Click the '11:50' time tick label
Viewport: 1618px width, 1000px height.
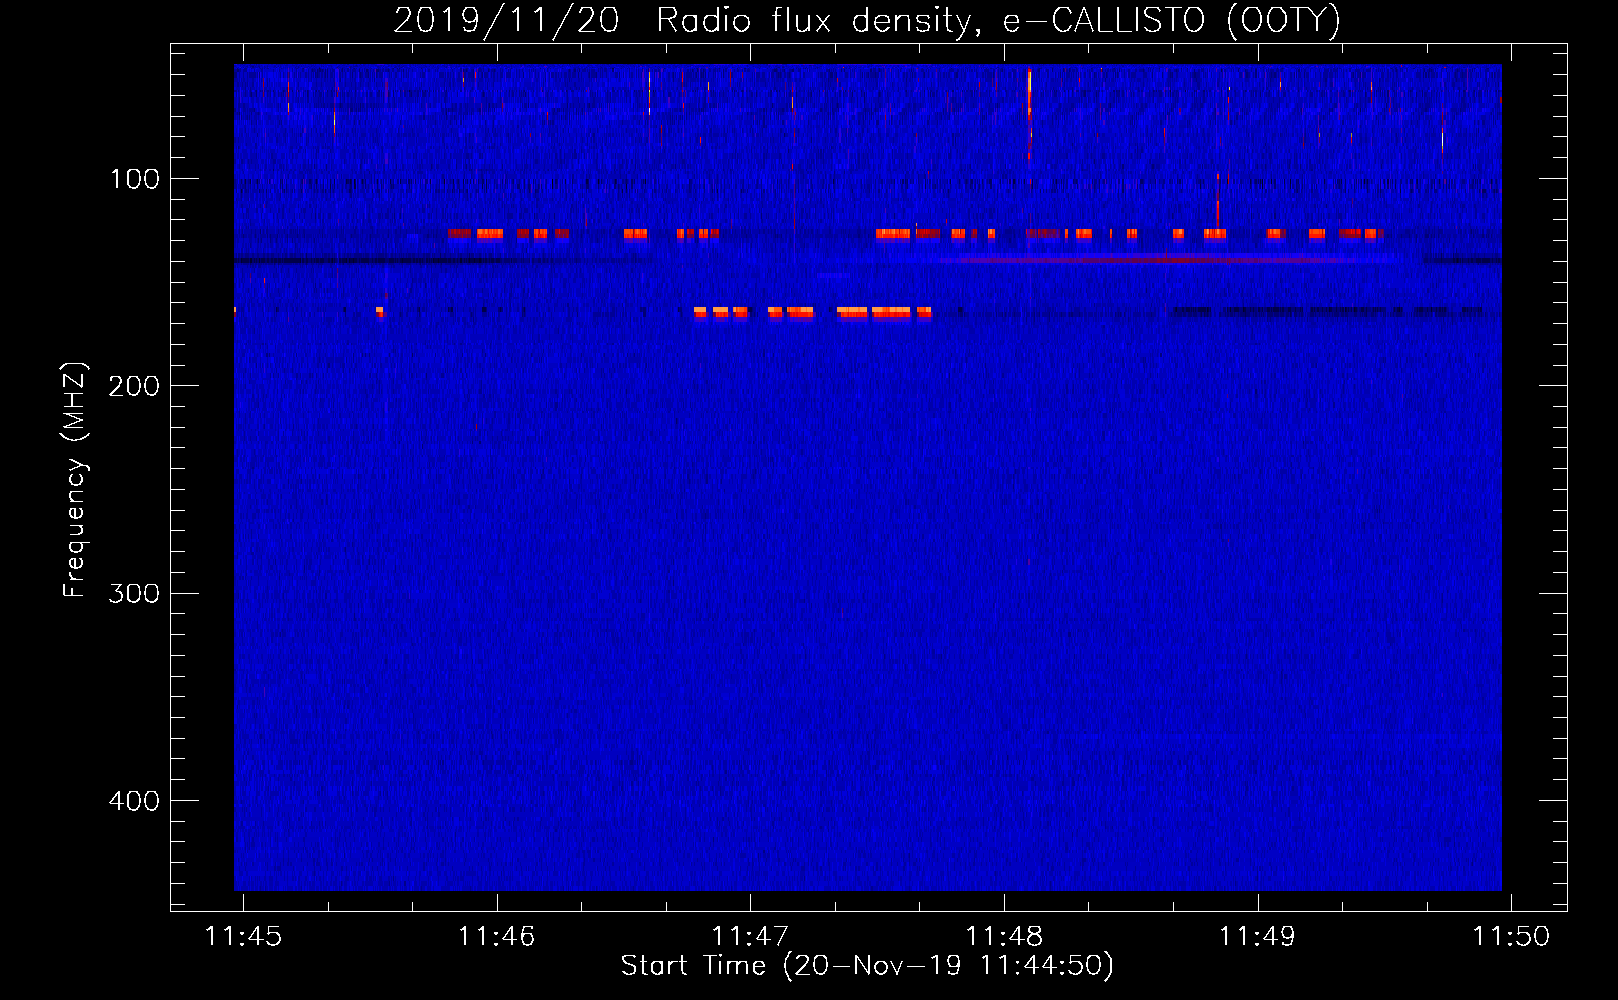1511,936
